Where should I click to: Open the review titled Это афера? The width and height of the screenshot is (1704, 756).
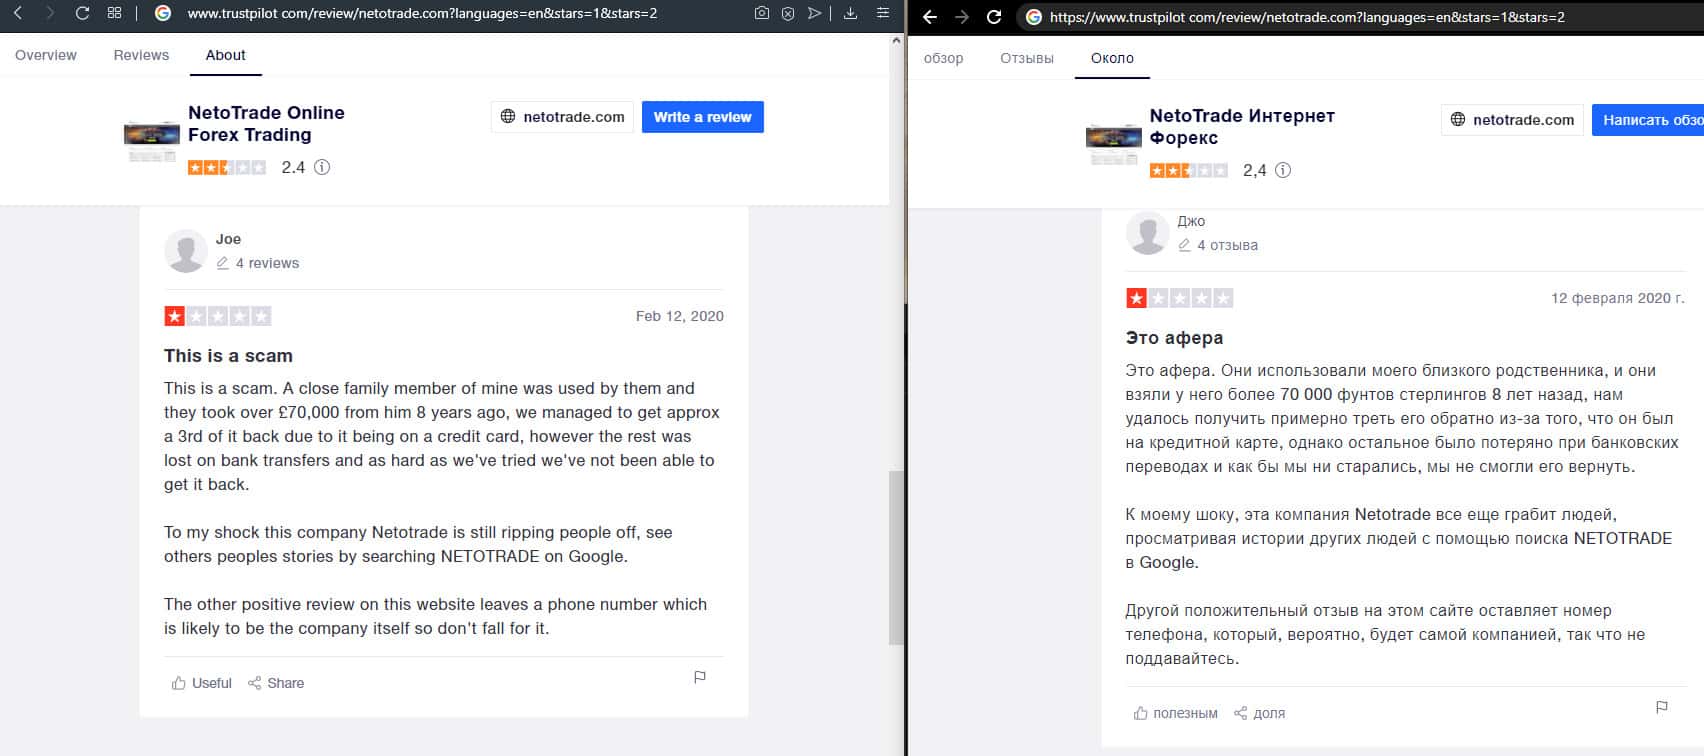tap(1174, 338)
